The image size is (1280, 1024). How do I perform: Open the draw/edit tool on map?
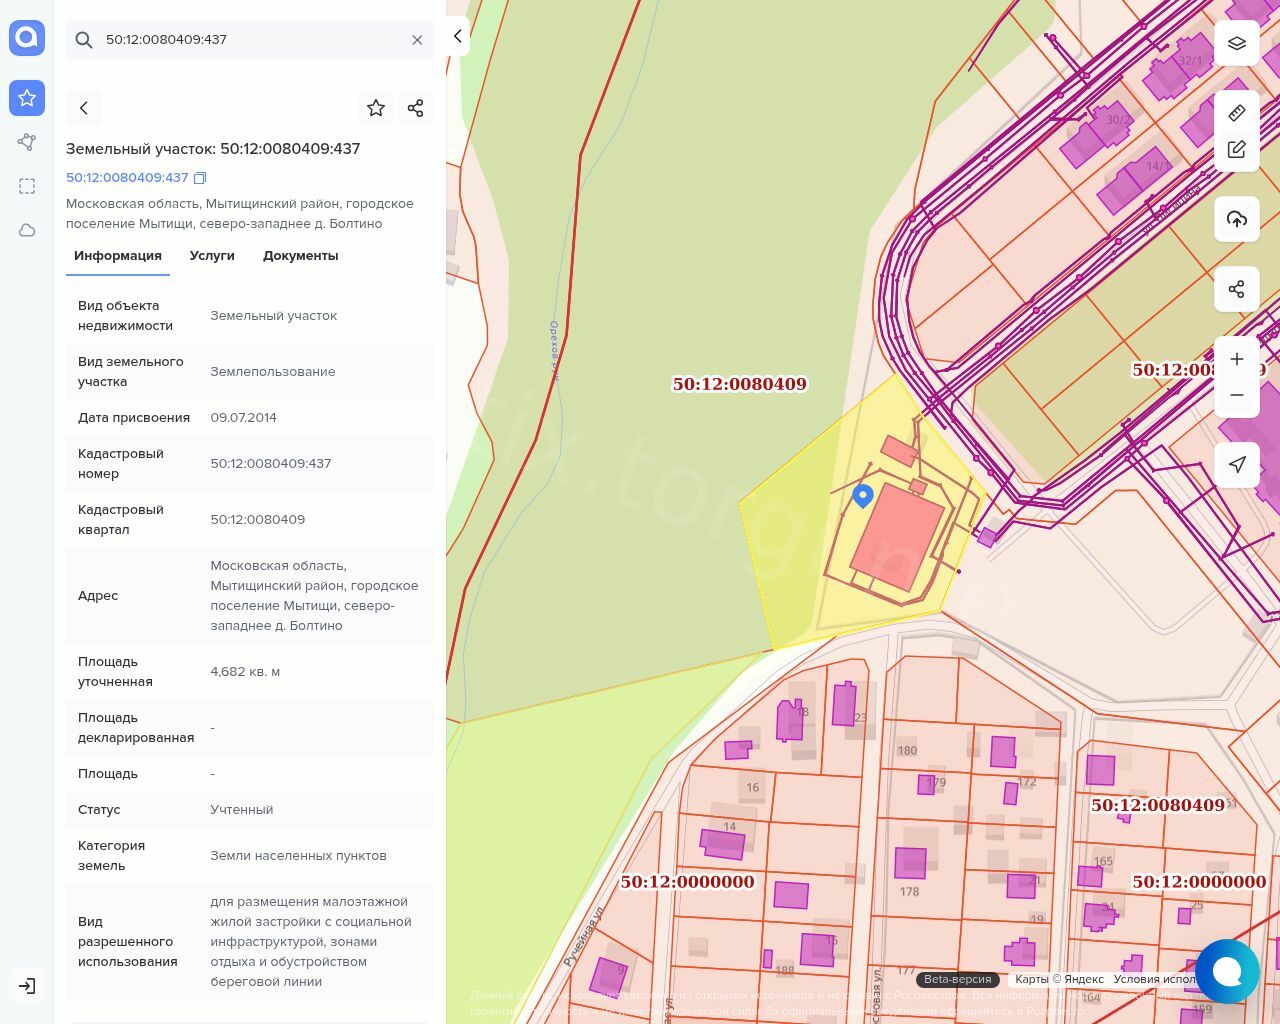(1237, 149)
